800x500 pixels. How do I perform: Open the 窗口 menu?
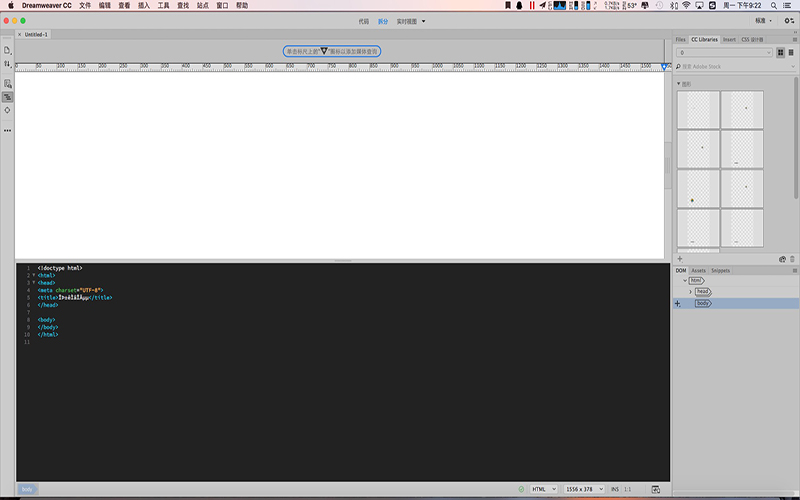click(222, 6)
